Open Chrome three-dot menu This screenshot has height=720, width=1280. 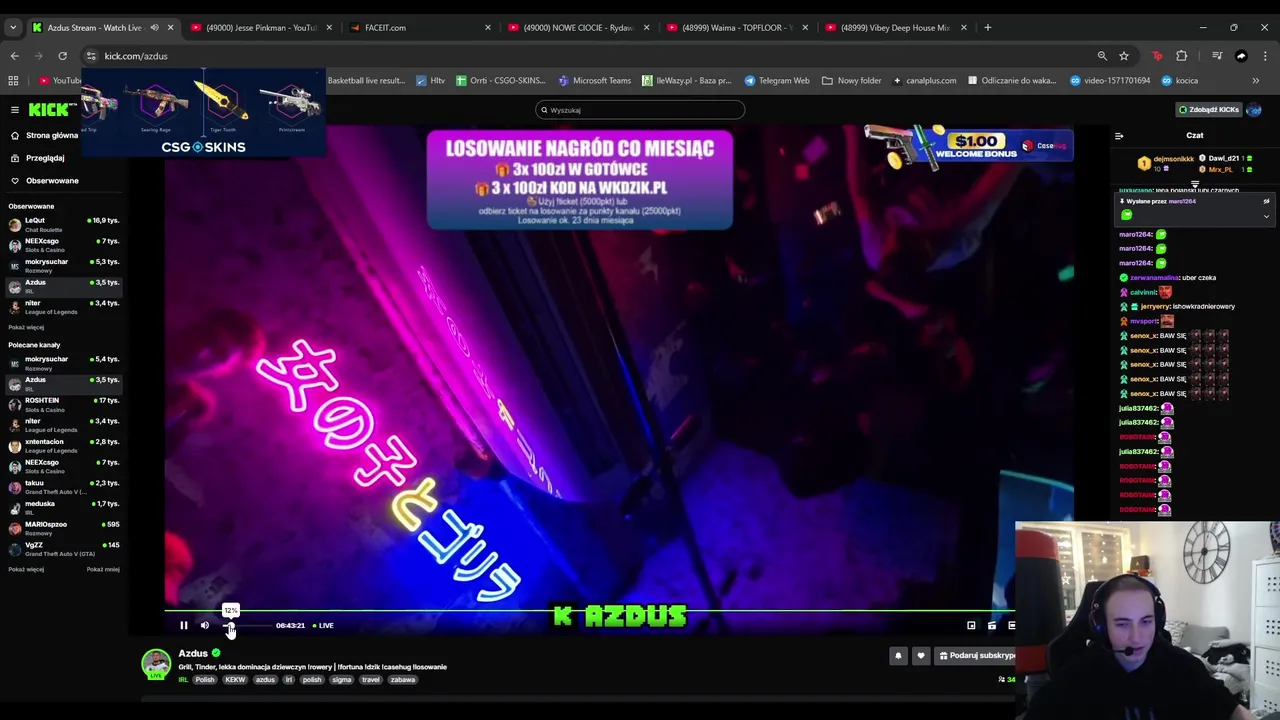point(1265,56)
